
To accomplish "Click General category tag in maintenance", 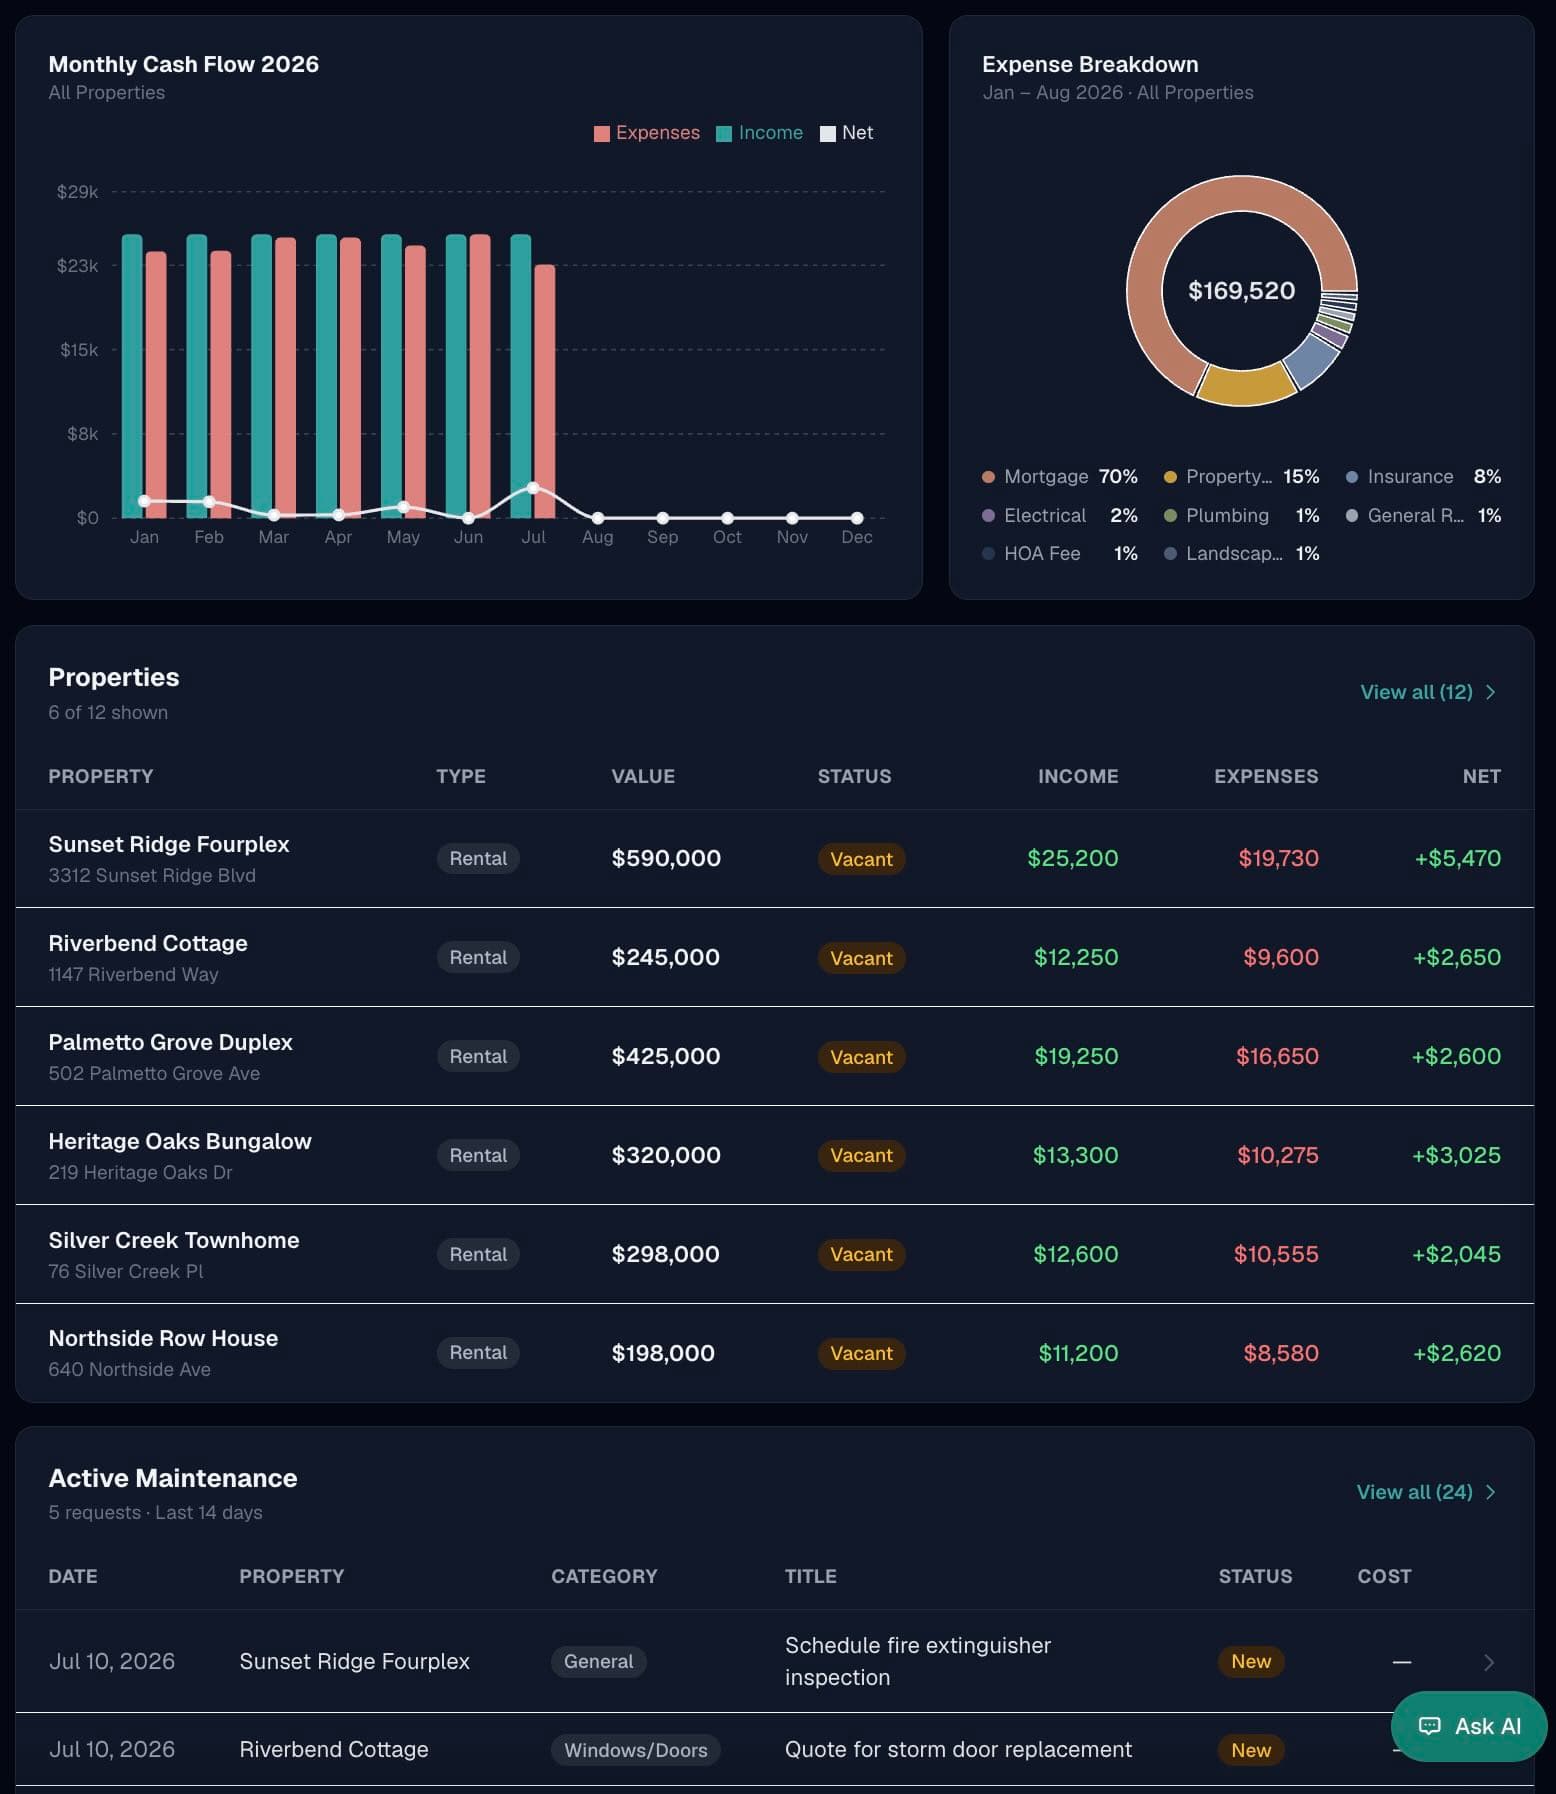I will [x=598, y=1661].
